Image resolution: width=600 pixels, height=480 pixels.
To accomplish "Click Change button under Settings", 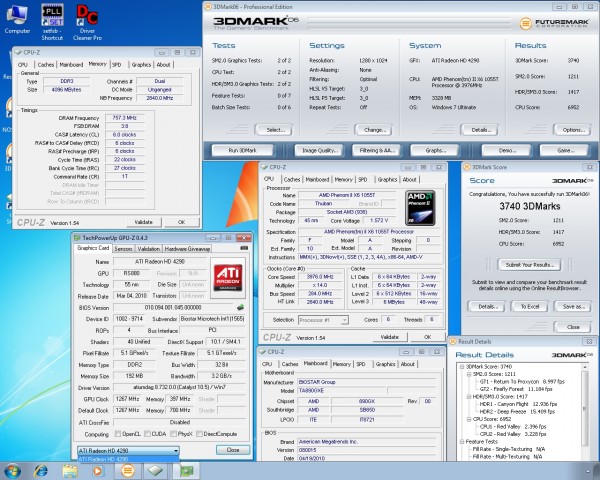I will (373, 130).
